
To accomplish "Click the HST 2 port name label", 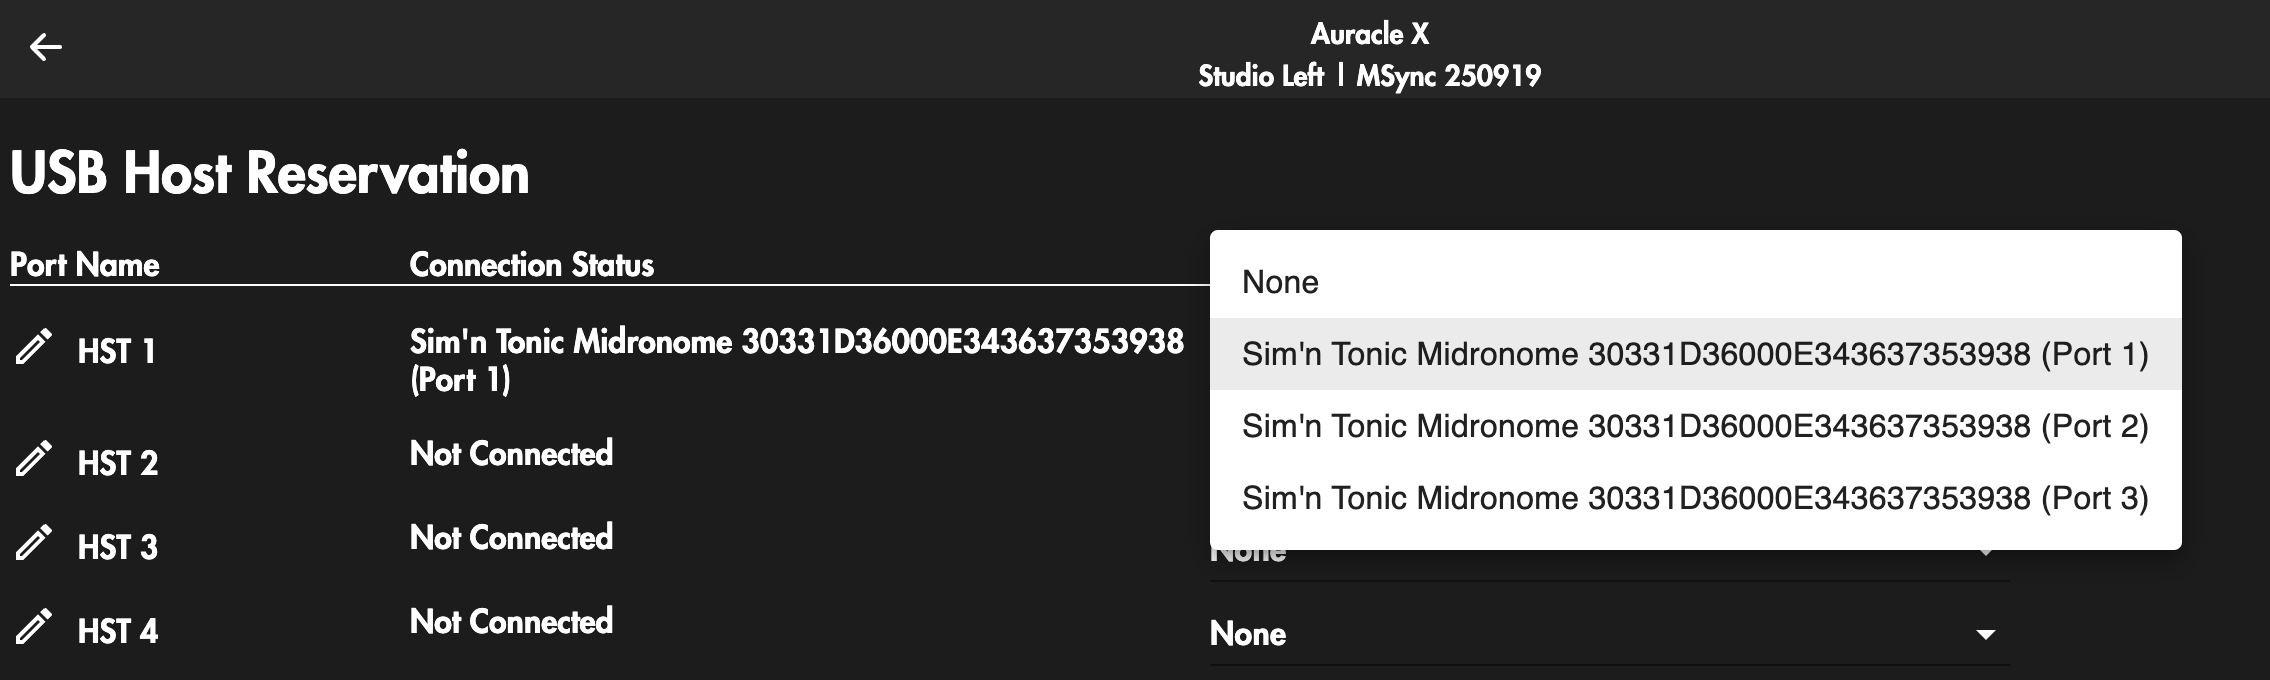I will tap(118, 463).
